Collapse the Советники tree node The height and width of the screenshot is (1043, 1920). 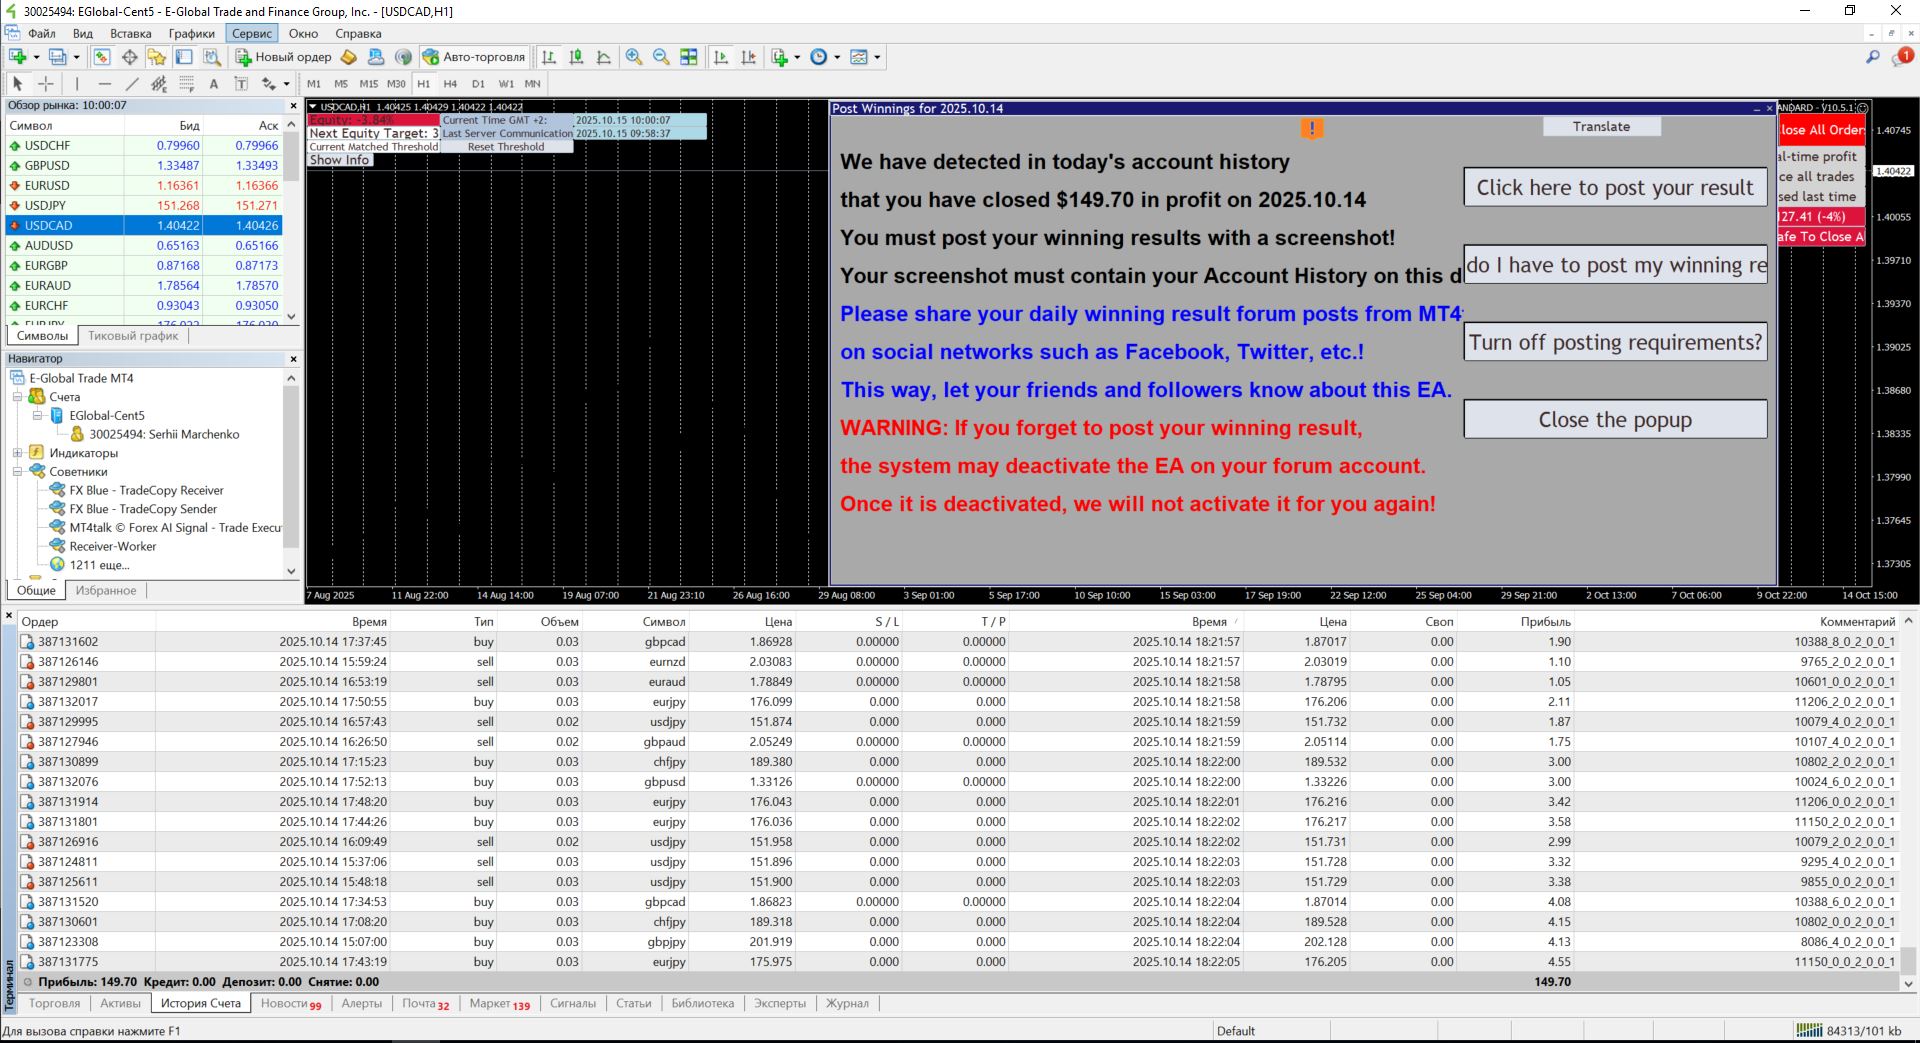(x=17, y=472)
